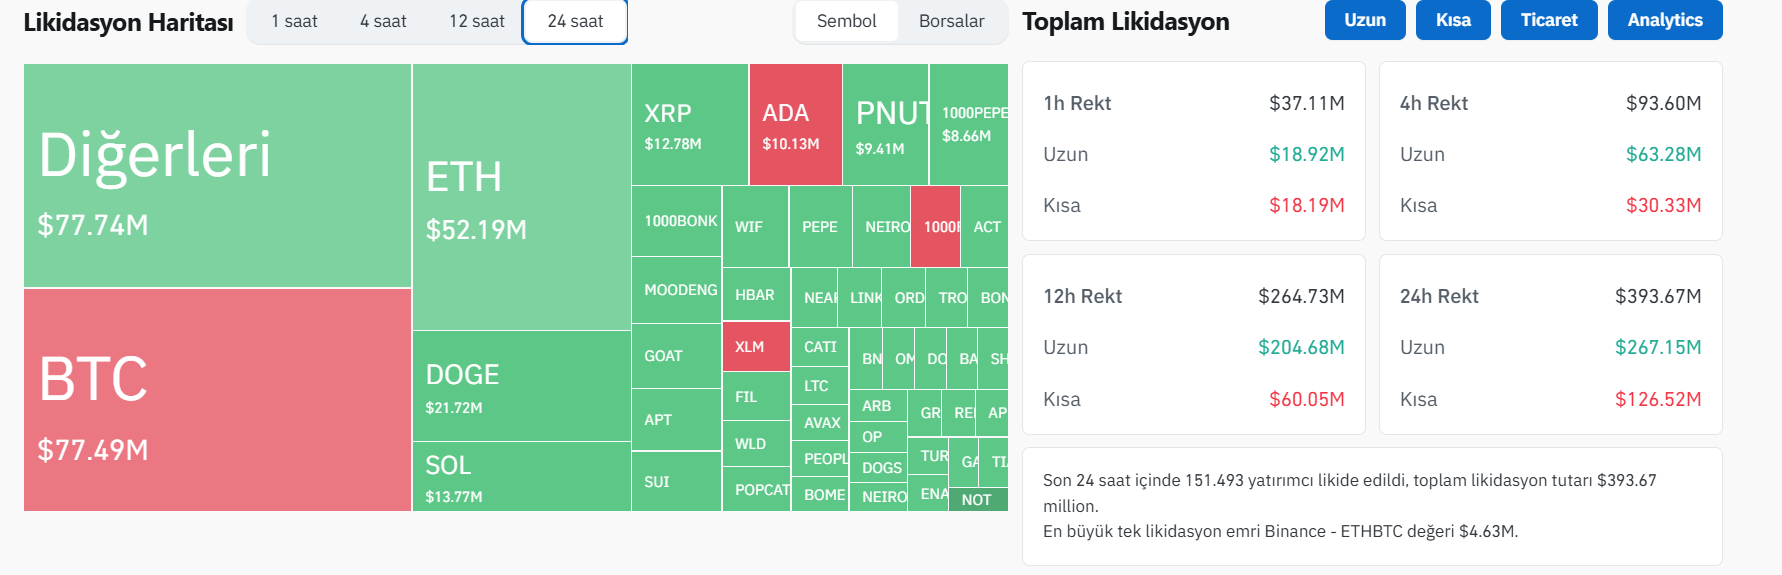This screenshot has height=575, width=1782.
Task: Select the XRP $12.78M tile
Action: click(x=689, y=125)
